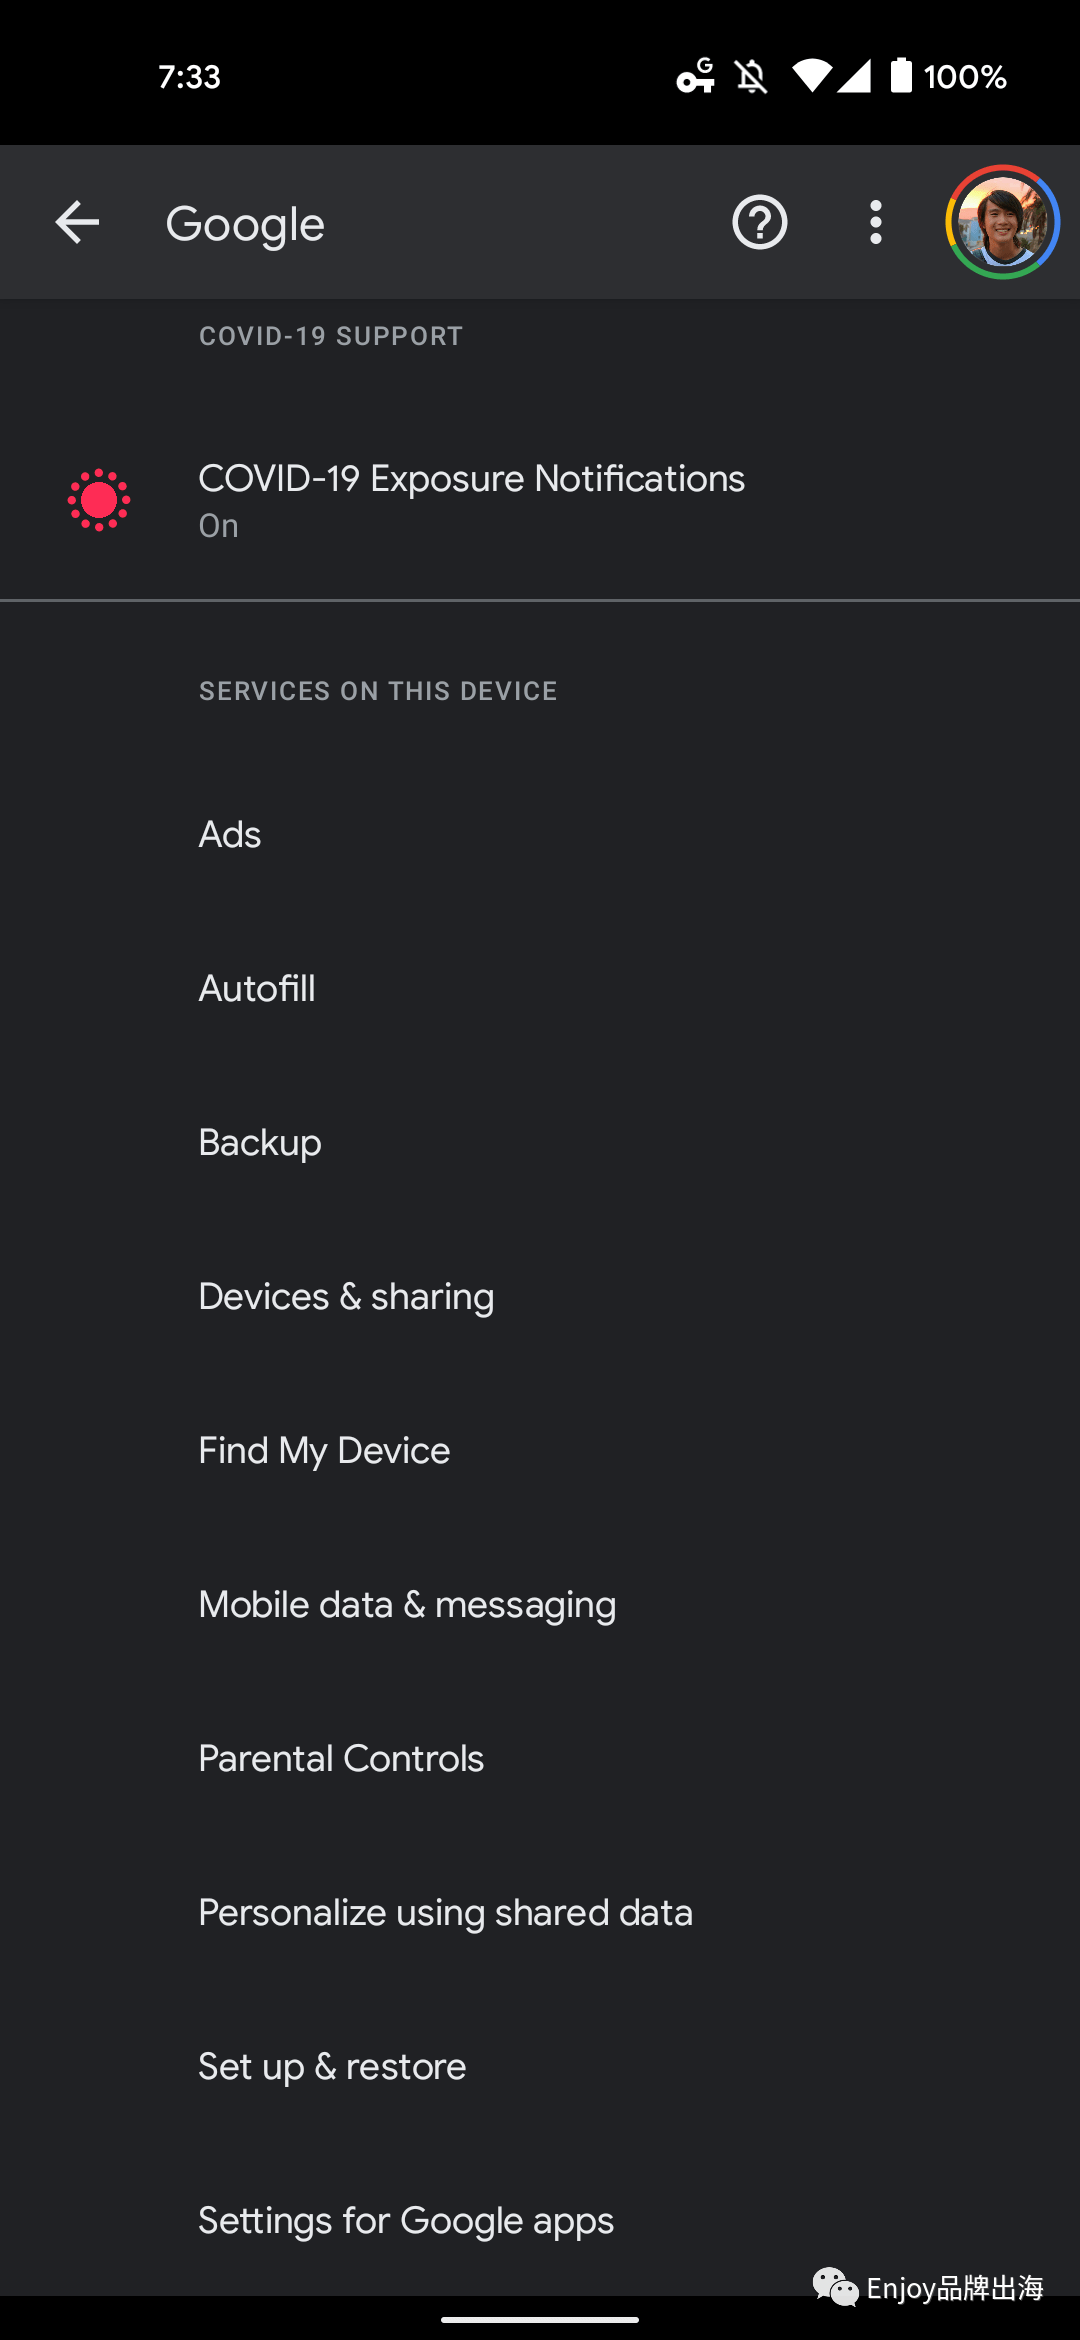Open Find My Device
The height and width of the screenshot is (2340, 1080).
pyautogui.click(x=540, y=1451)
